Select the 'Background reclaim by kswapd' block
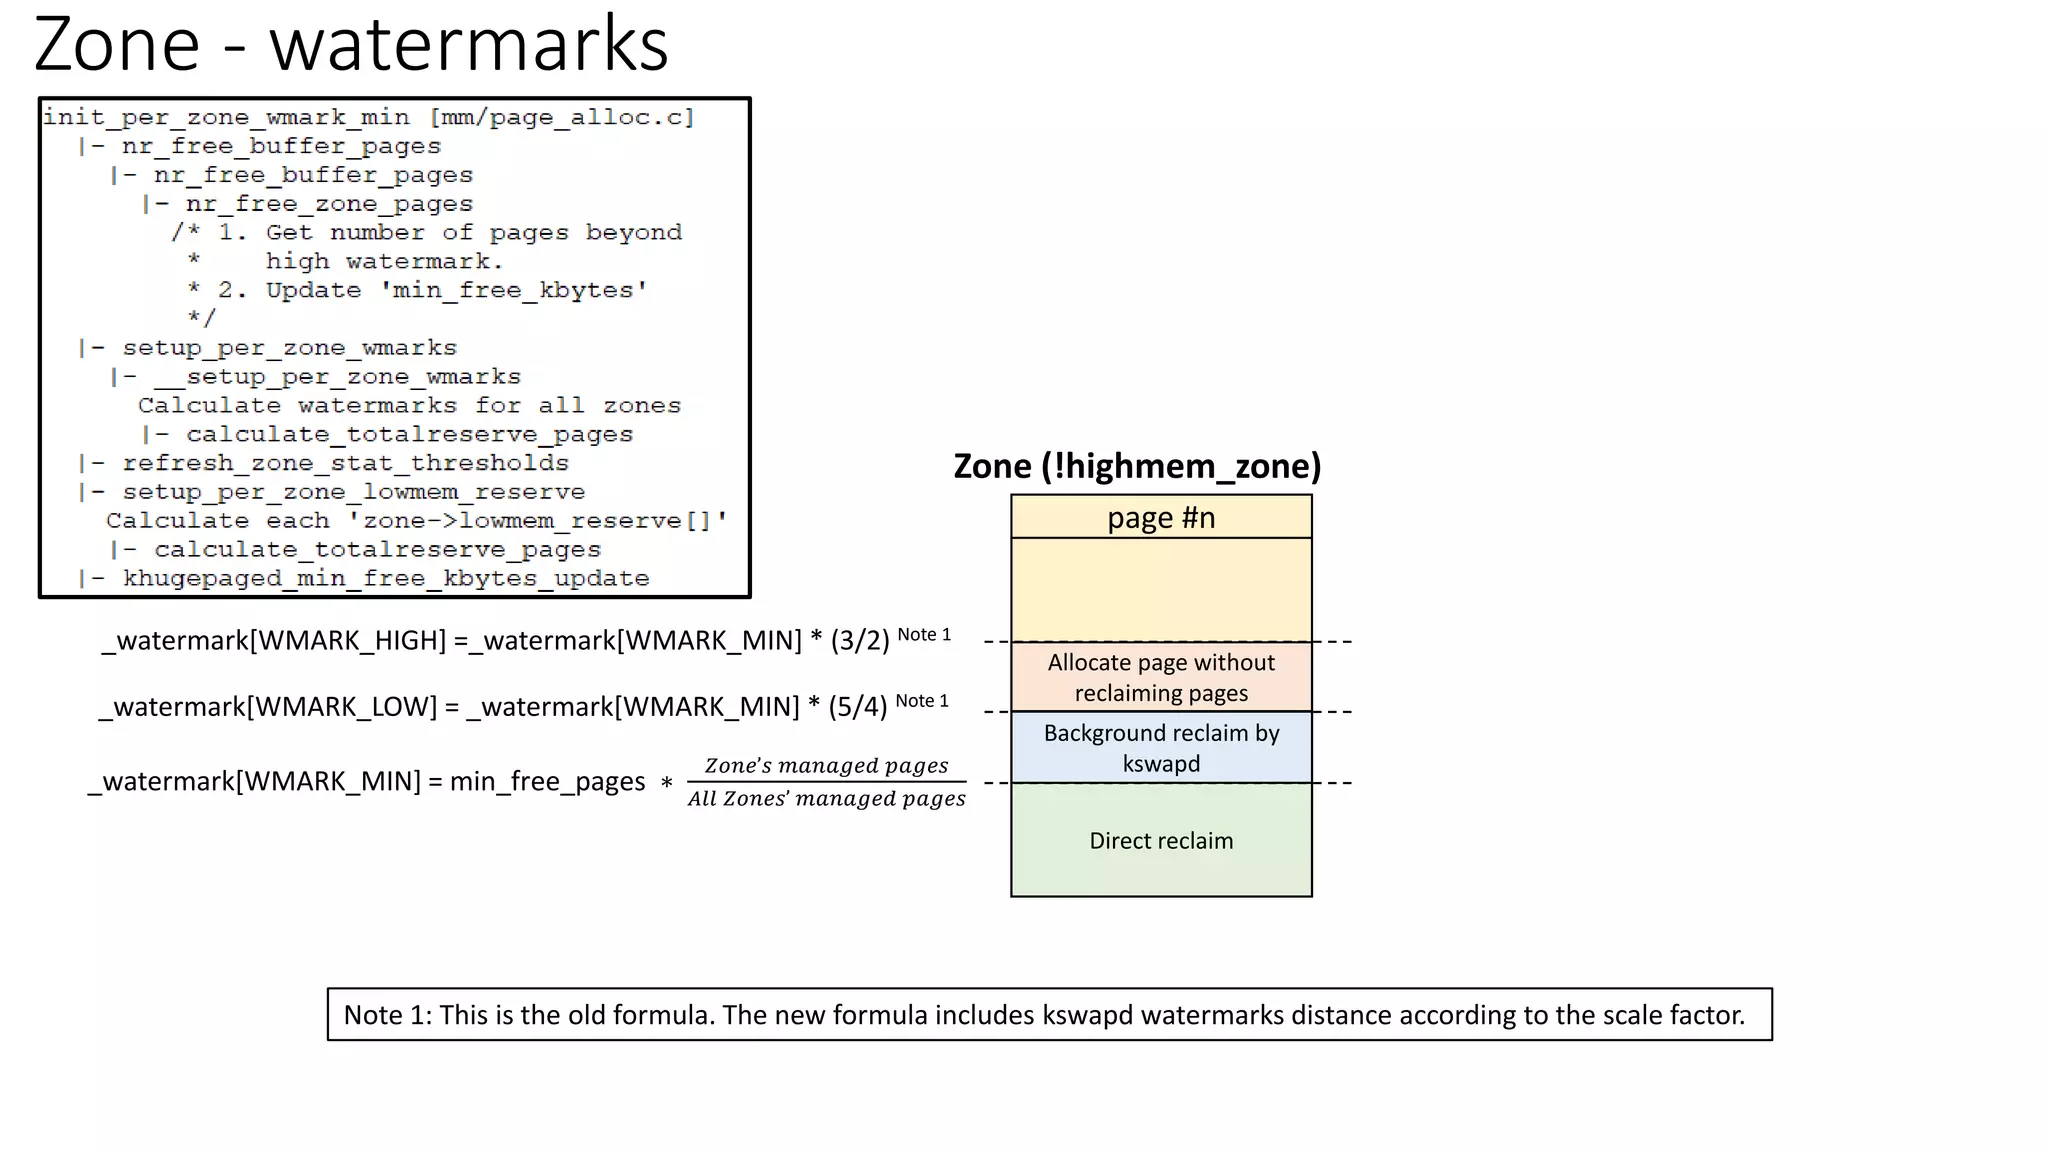 (1161, 748)
